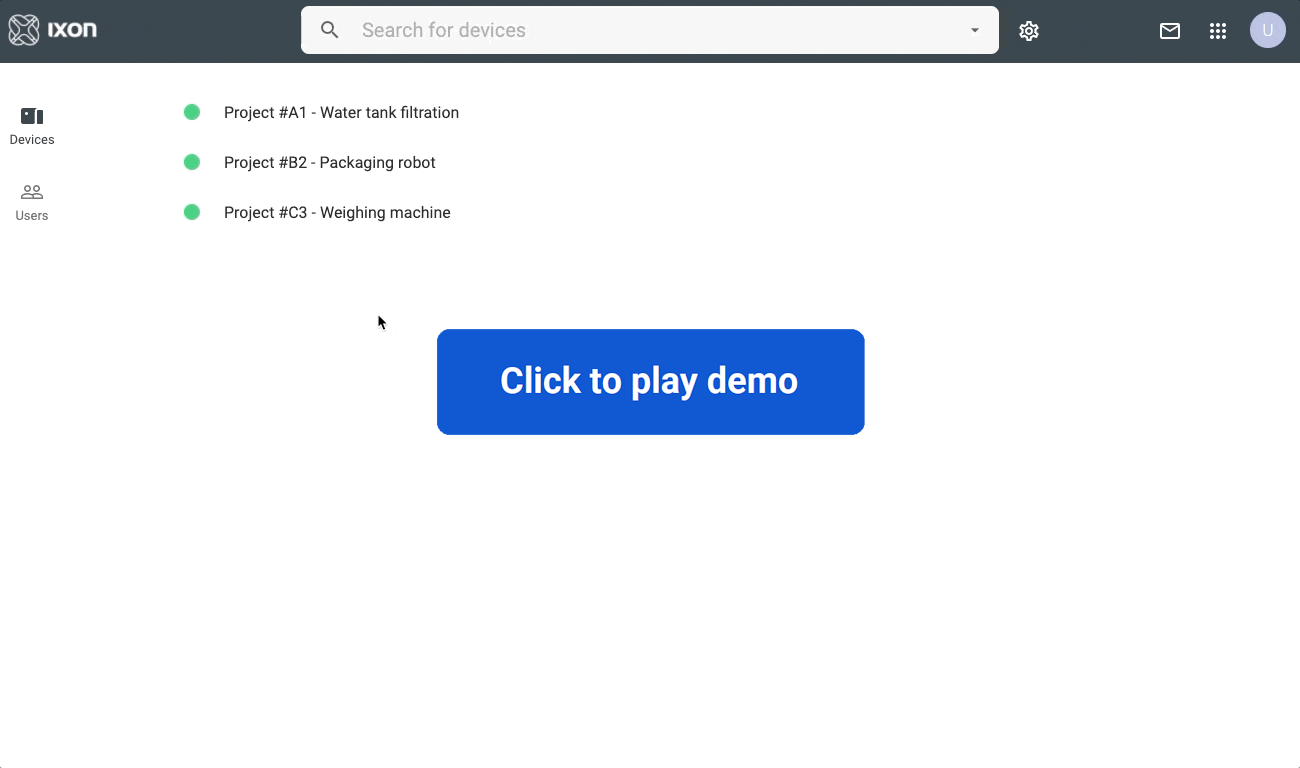
Task: Click the circular user badge labeled U
Action: [x=1267, y=30]
